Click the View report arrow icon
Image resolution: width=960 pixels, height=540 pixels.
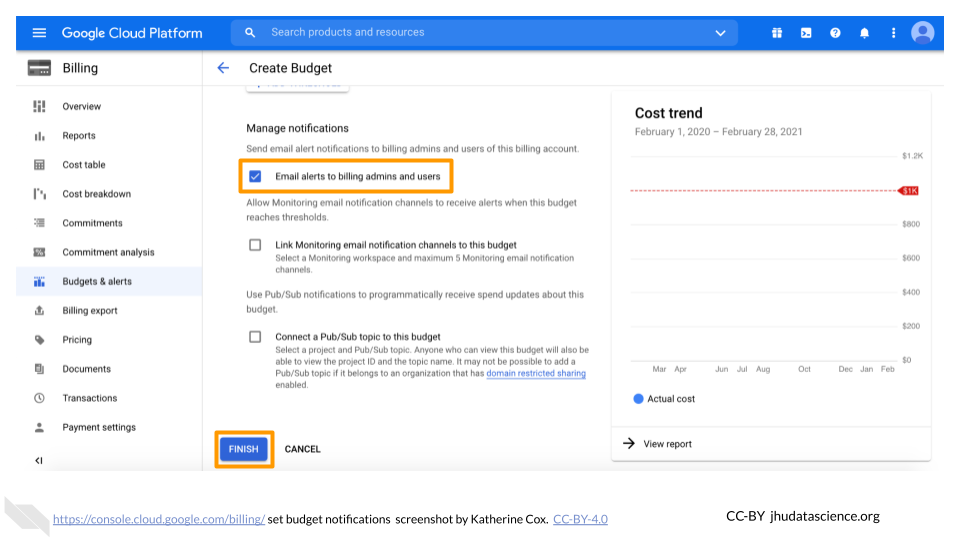point(629,443)
